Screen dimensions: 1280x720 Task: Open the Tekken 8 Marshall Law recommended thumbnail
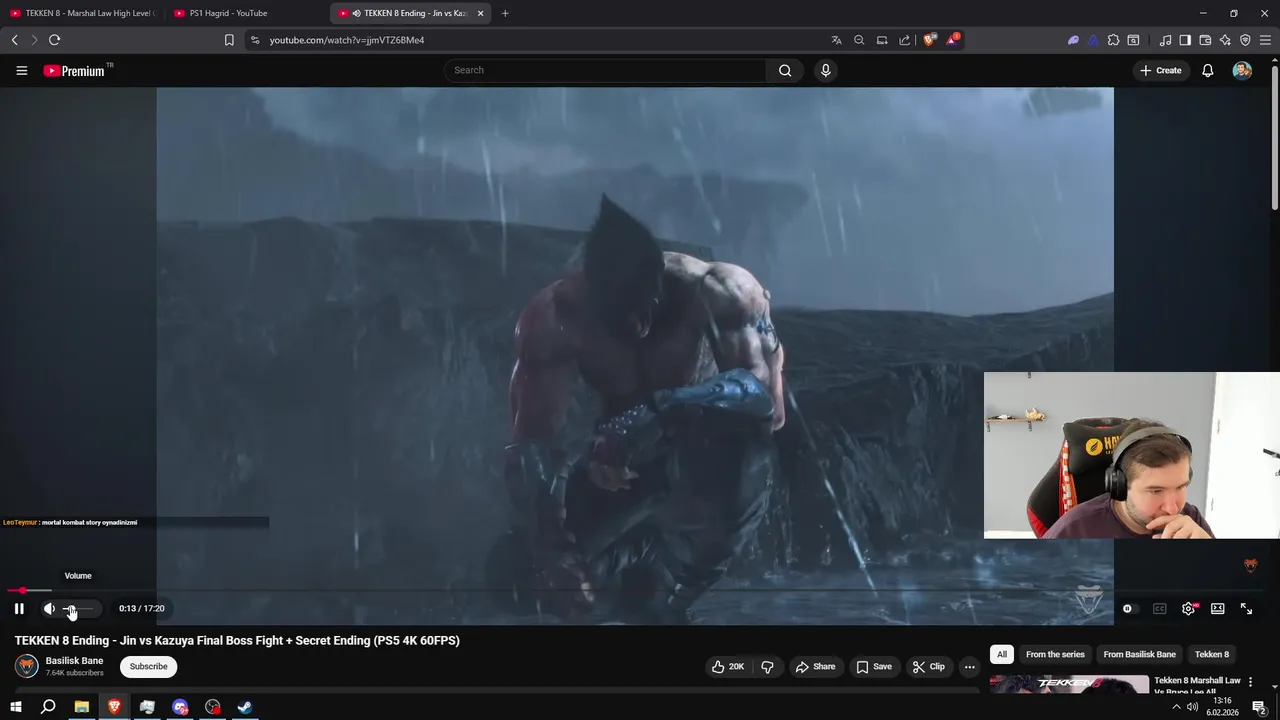point(1069,684)
